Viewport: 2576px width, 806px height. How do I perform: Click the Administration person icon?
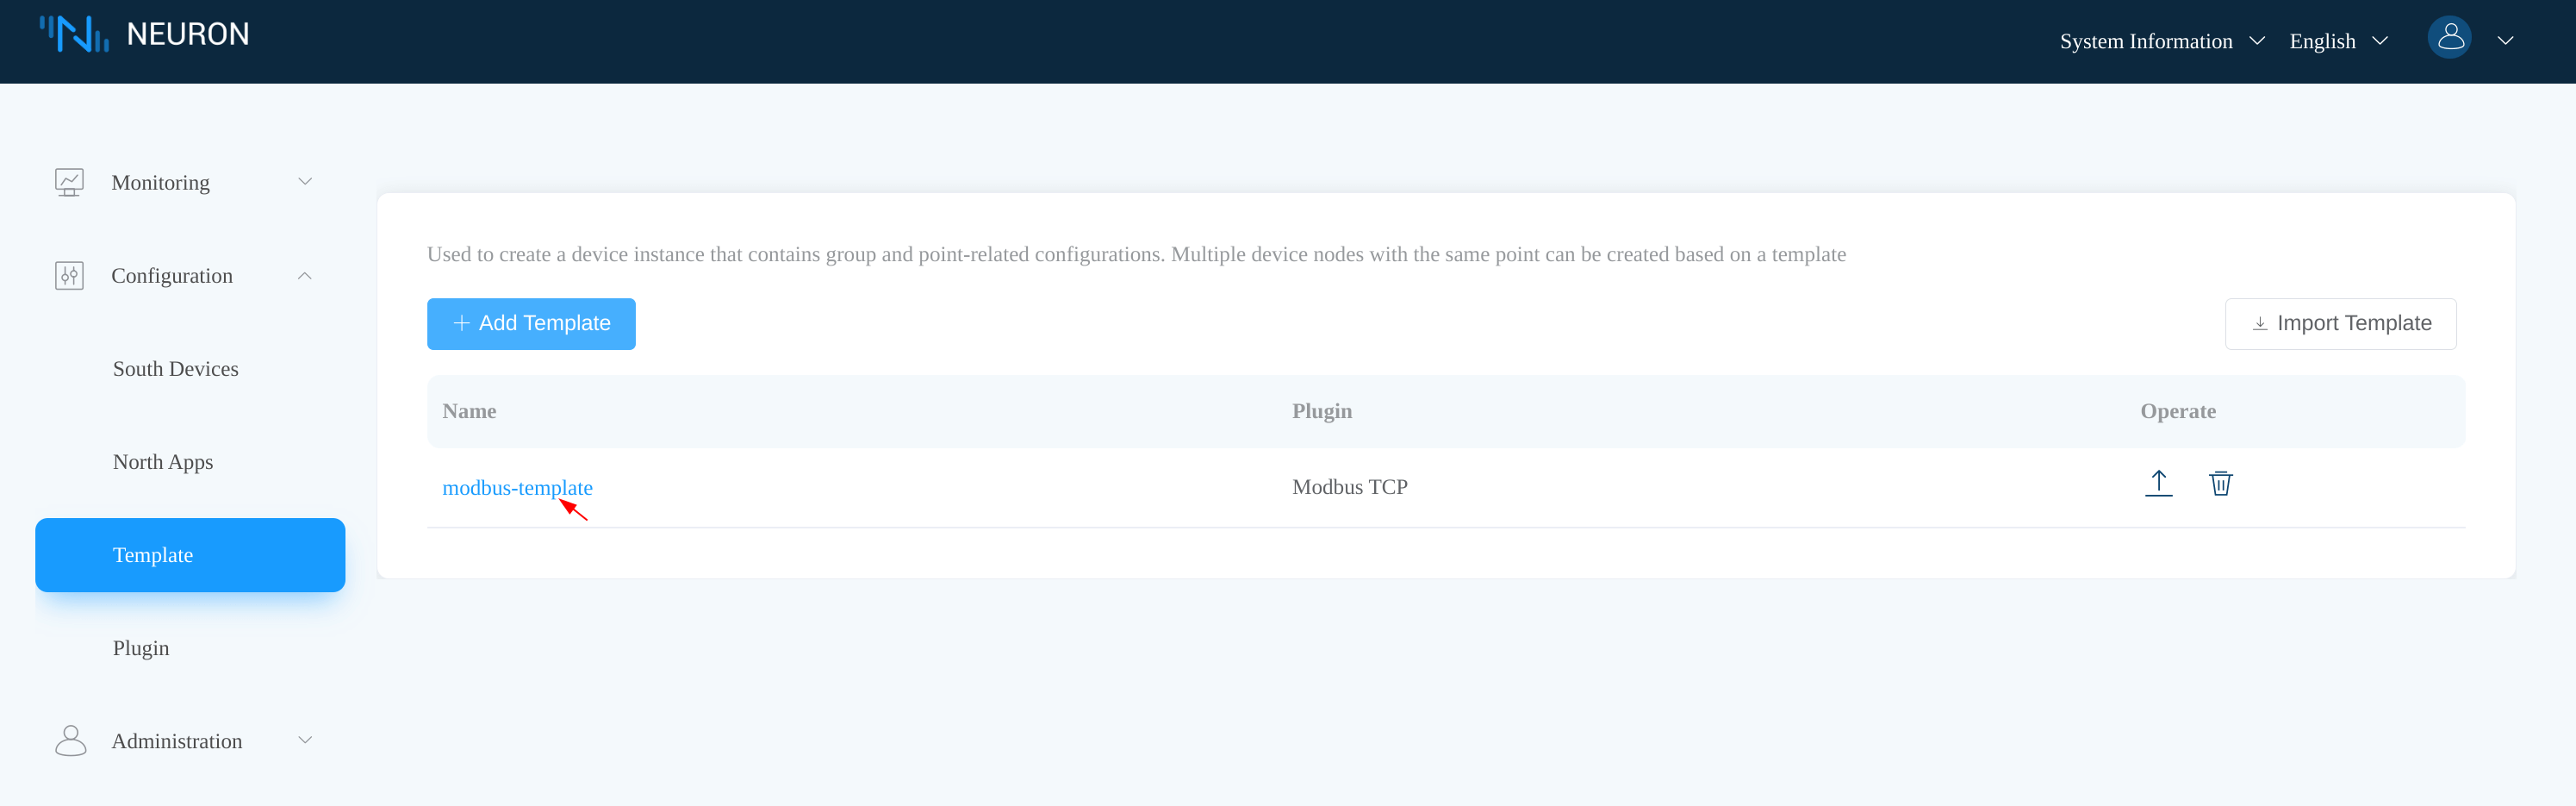tap(70, 740)
